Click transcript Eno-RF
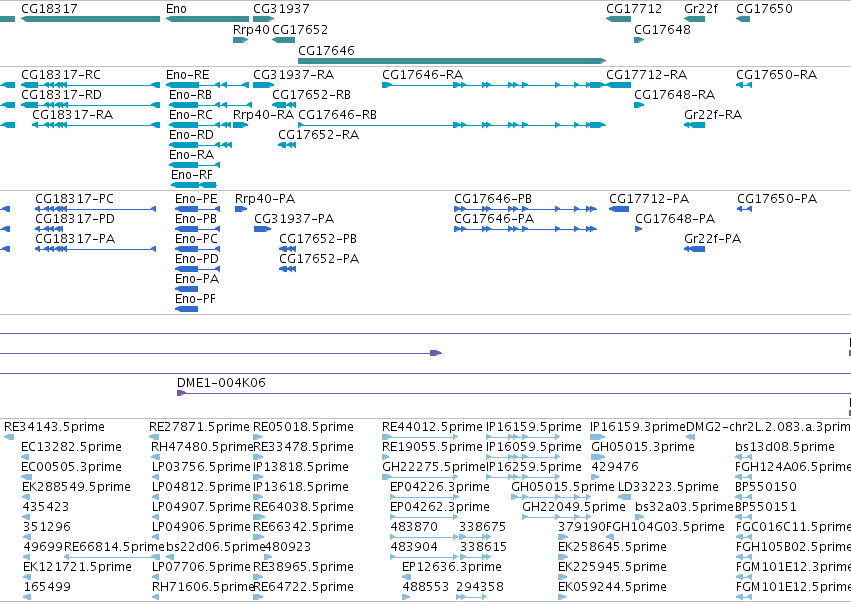Screen dimensions: 851x602 (192, 175)
